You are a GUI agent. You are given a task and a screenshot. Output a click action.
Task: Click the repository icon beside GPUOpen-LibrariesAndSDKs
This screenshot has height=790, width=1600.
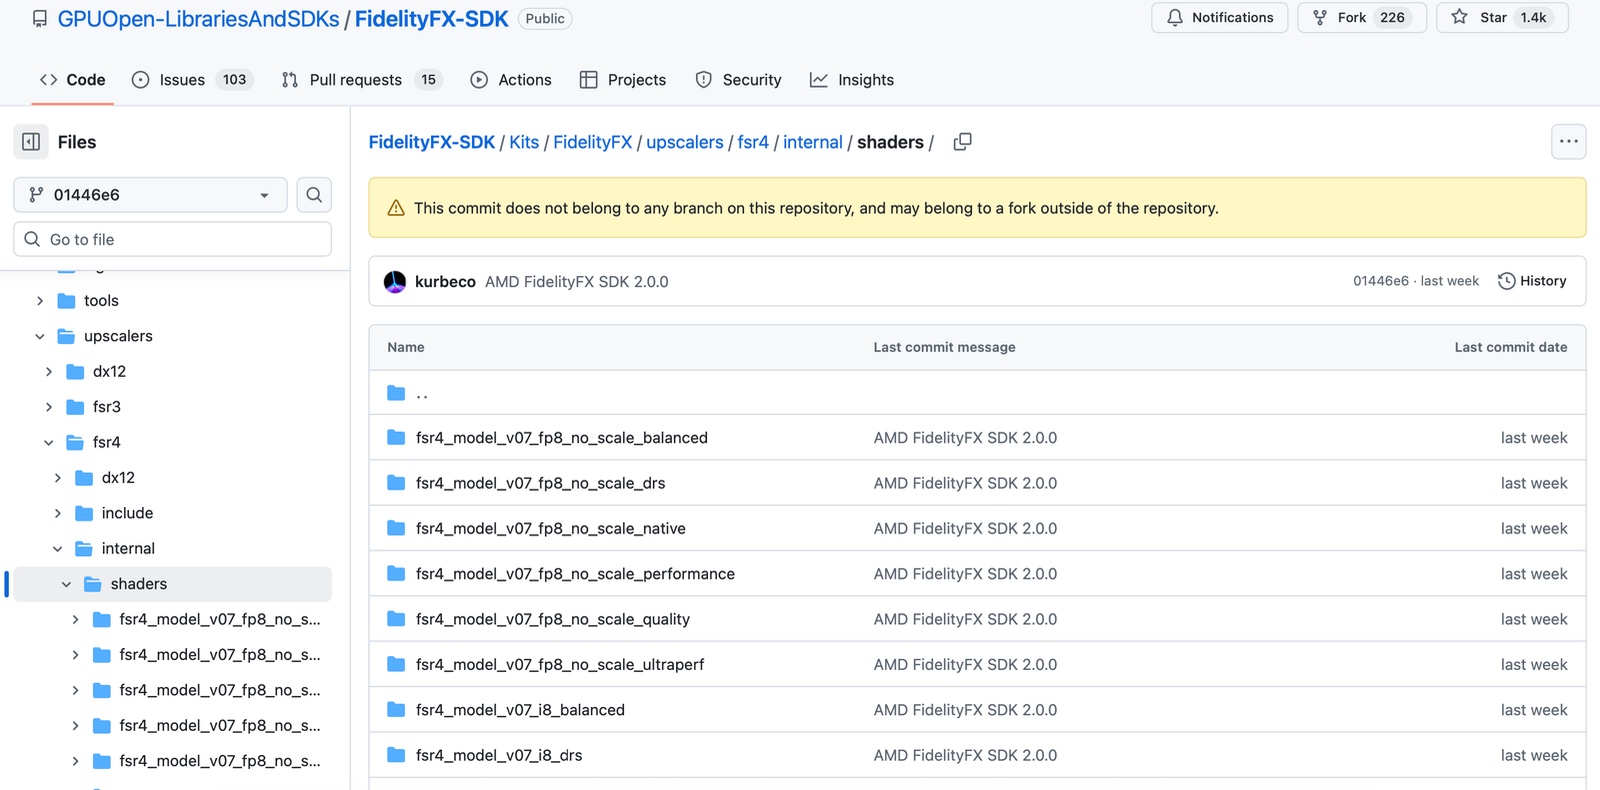pyautogui.click(x=40, y=19)
